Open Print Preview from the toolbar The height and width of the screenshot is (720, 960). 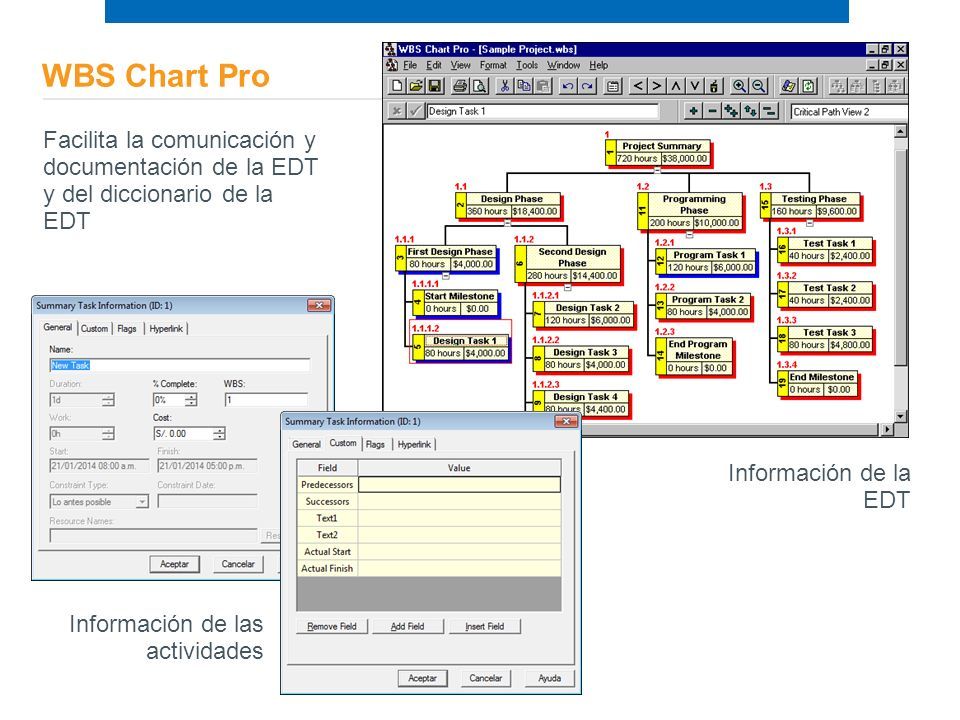[x=479, y=86]
